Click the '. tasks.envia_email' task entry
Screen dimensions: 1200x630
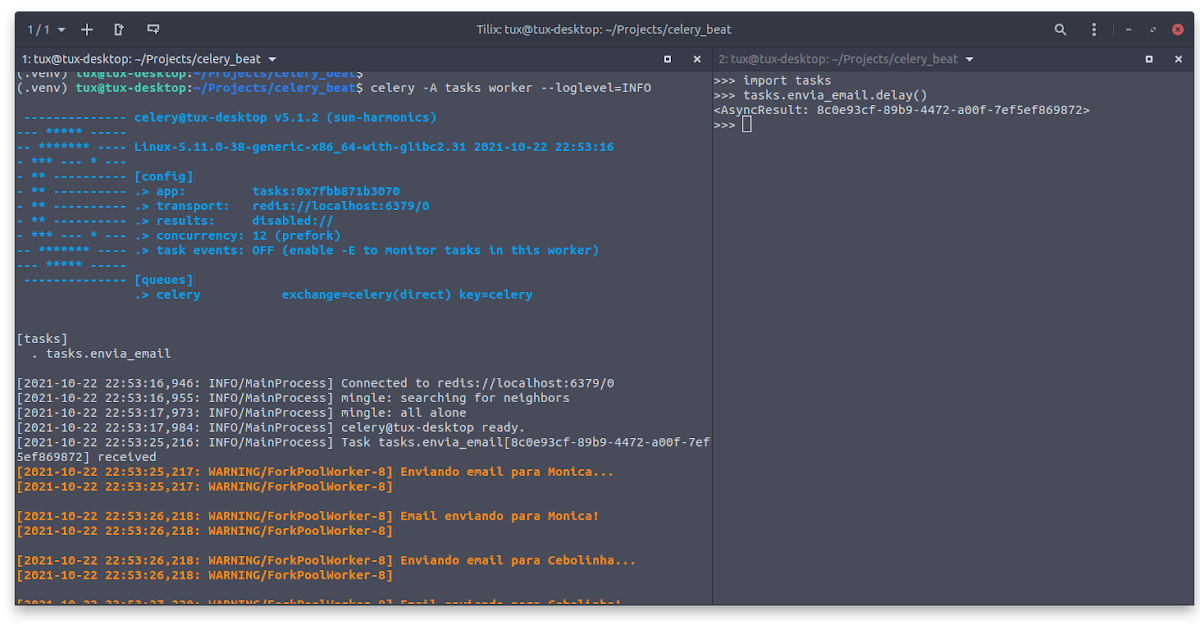[x=101, y=354]
